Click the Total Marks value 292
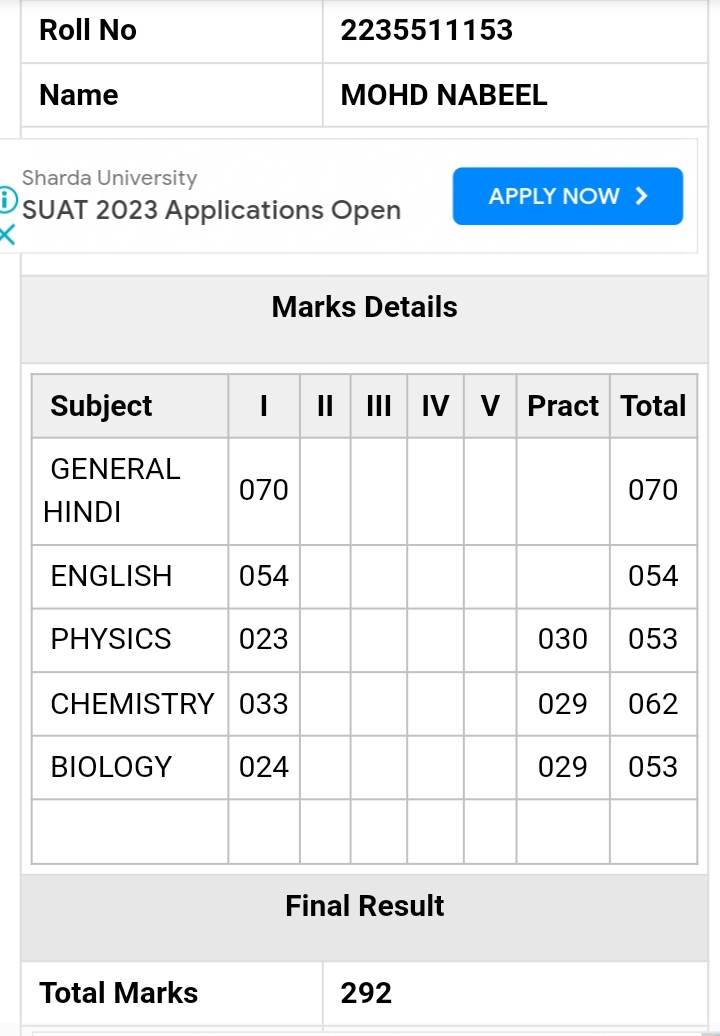 366,993
